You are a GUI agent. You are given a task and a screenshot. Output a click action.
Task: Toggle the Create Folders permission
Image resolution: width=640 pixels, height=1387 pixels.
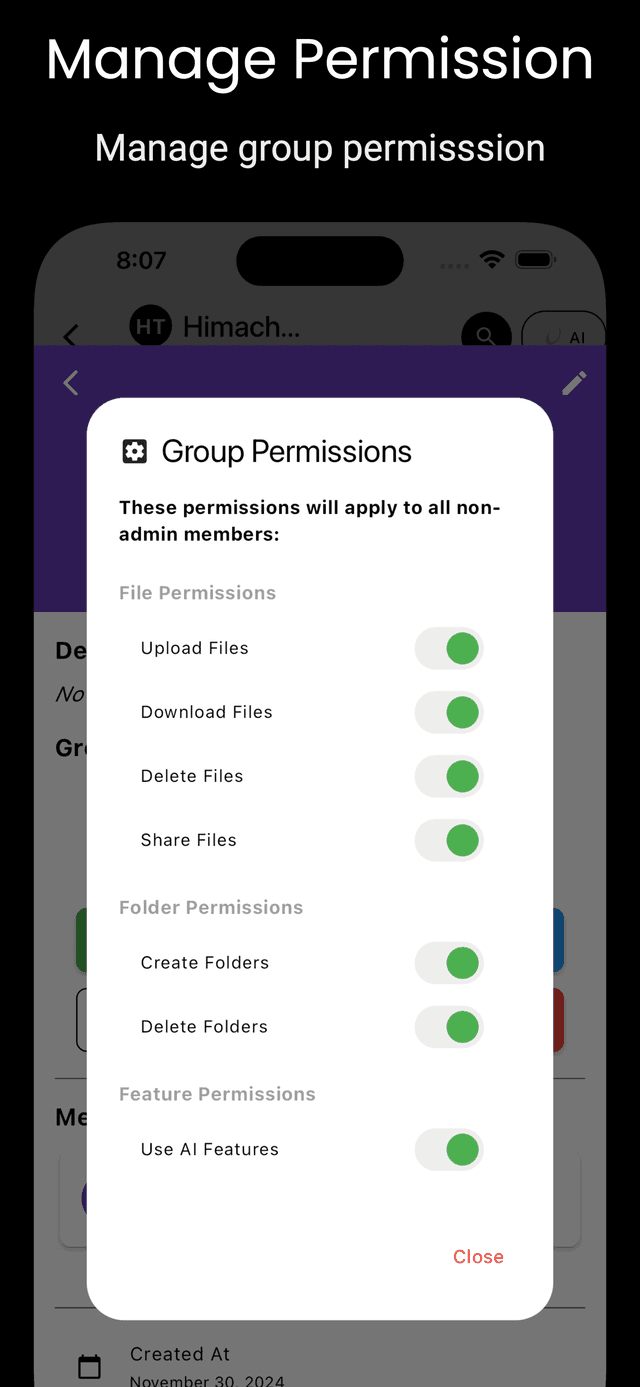coord(448,963)
